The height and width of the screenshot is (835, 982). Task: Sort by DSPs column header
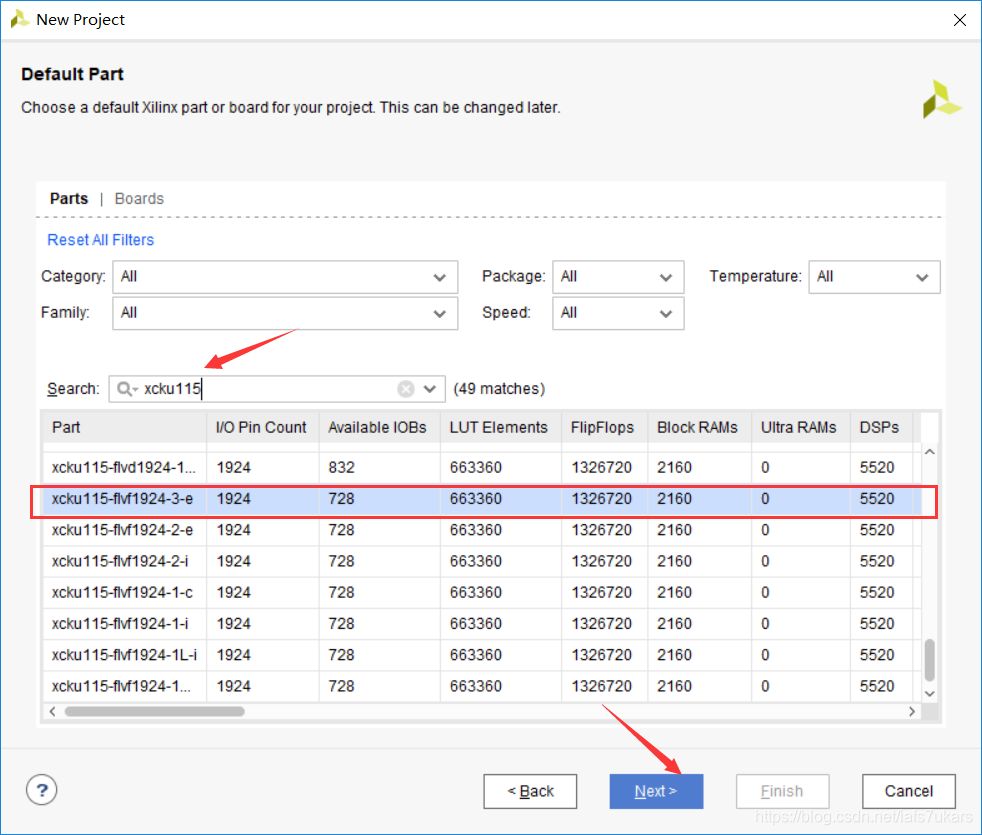tap(882, 427)
